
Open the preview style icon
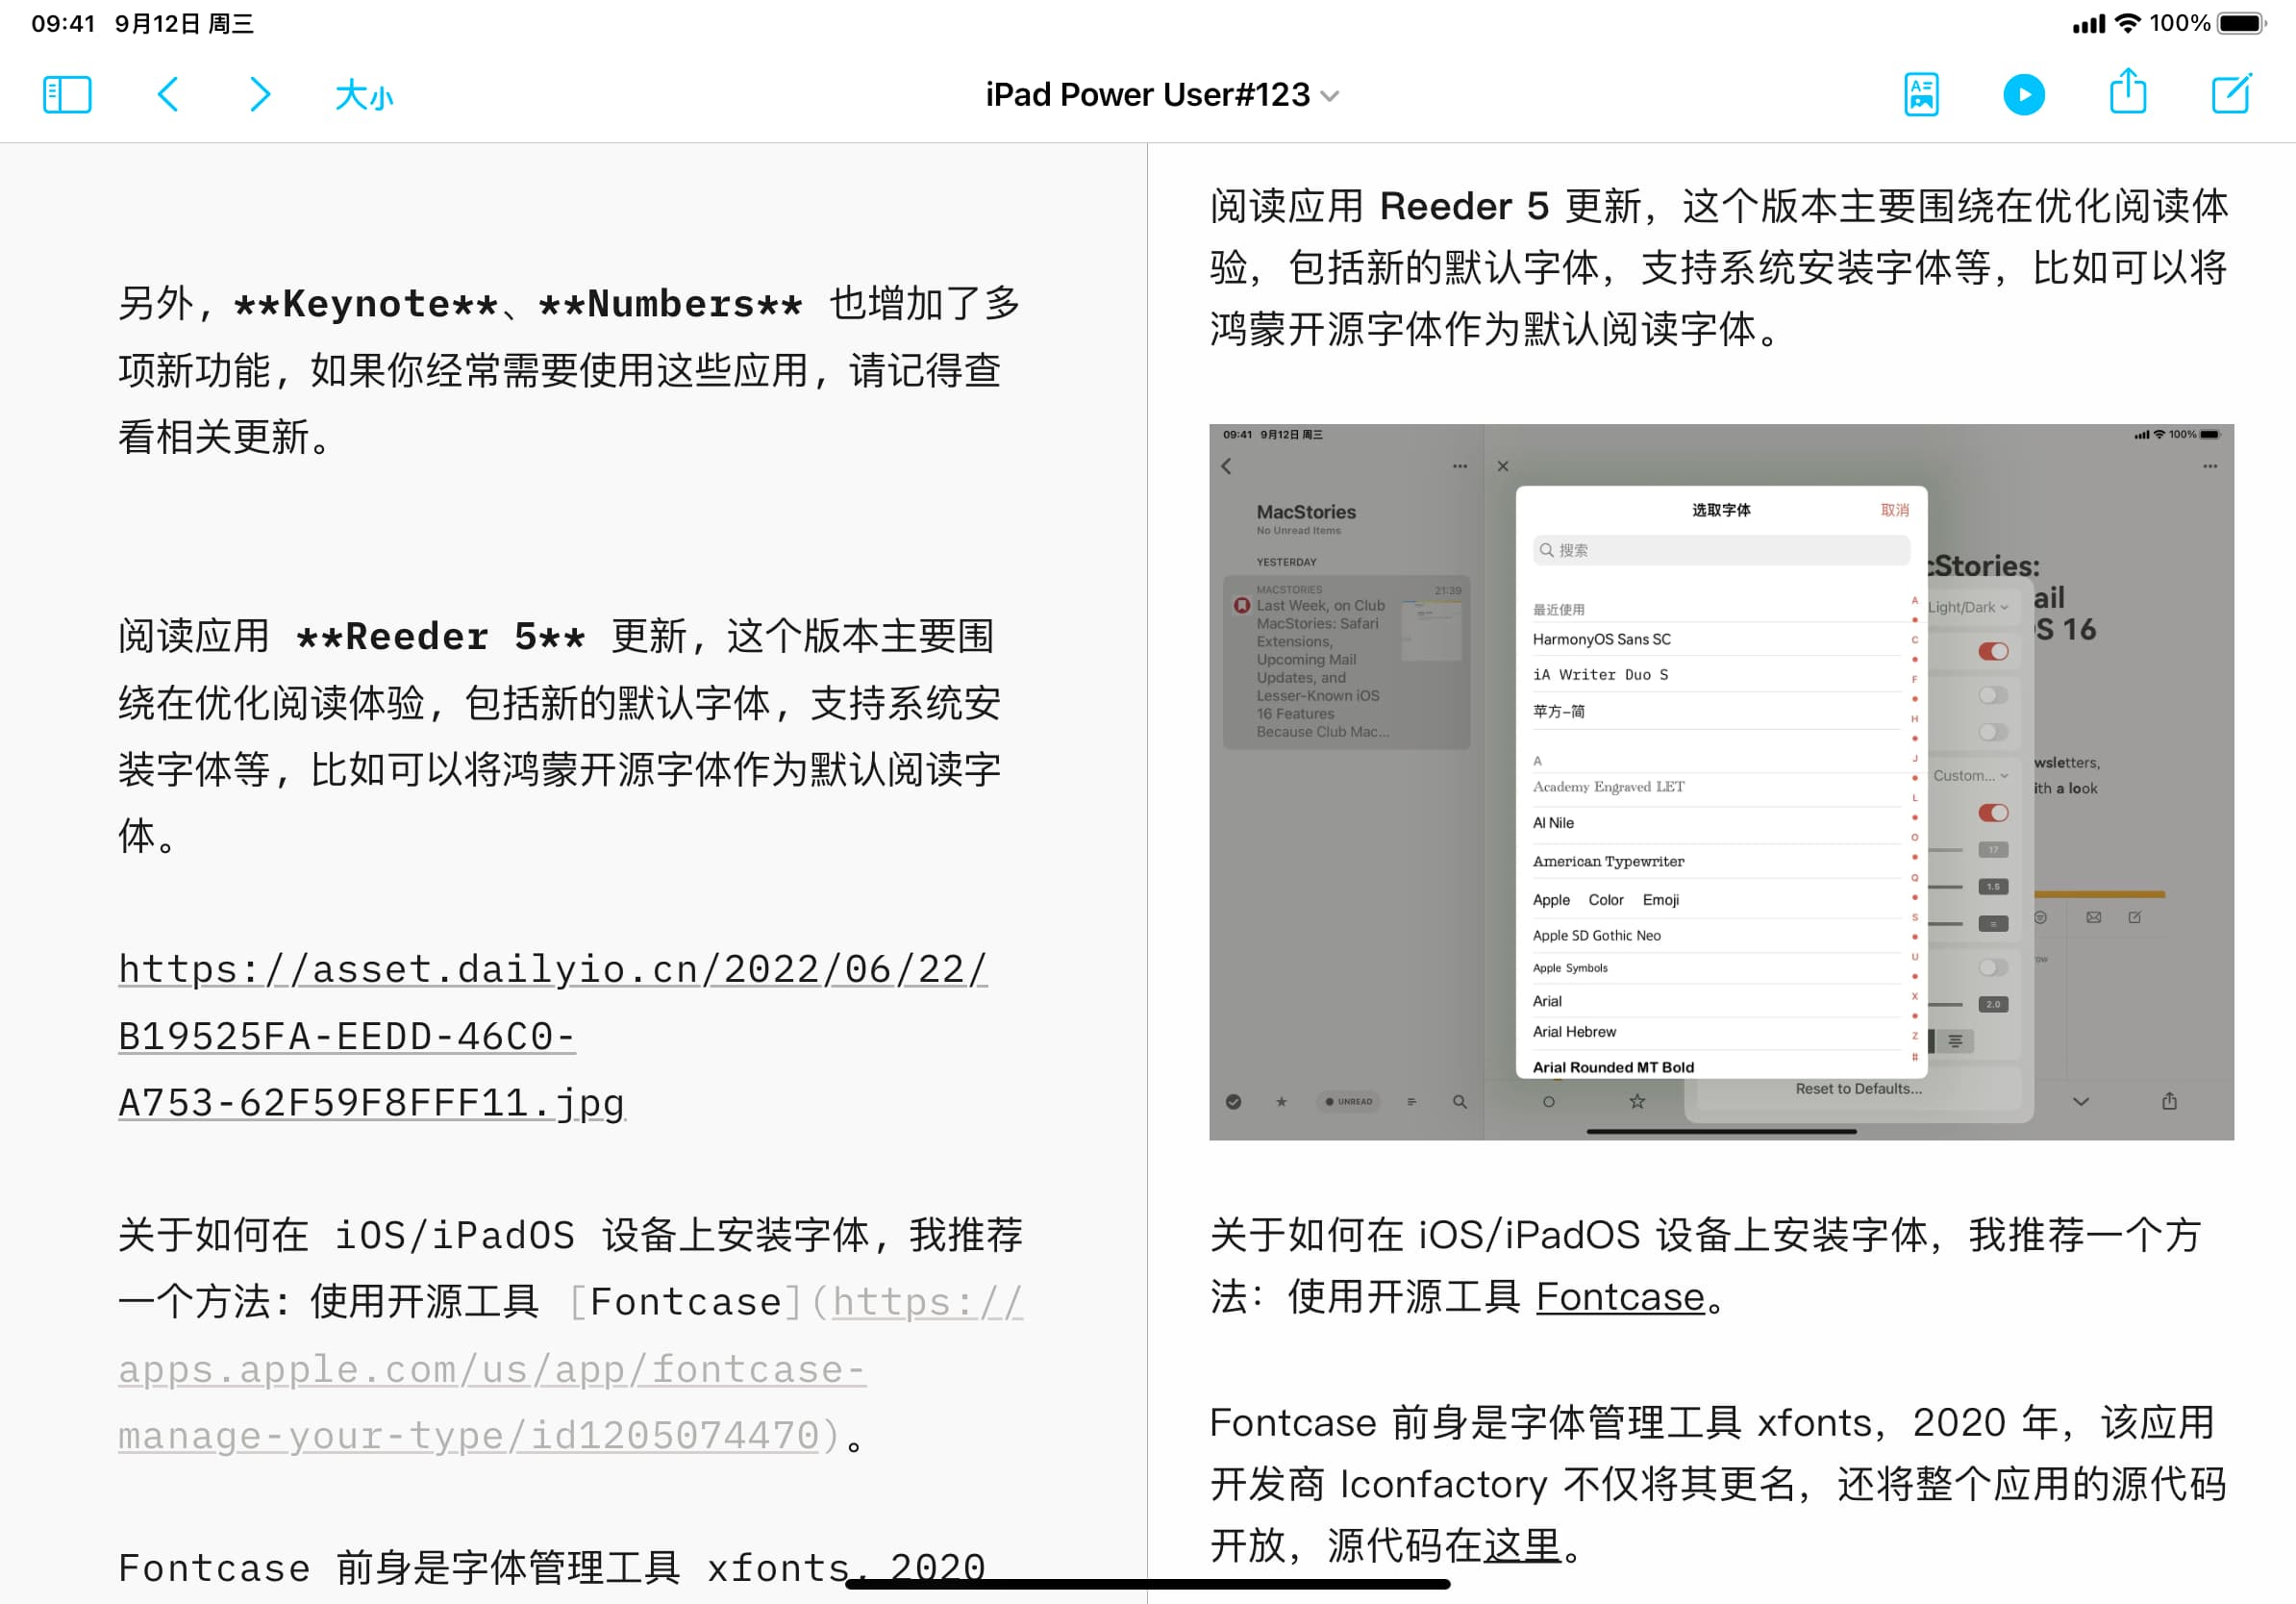pos(1921,95)
